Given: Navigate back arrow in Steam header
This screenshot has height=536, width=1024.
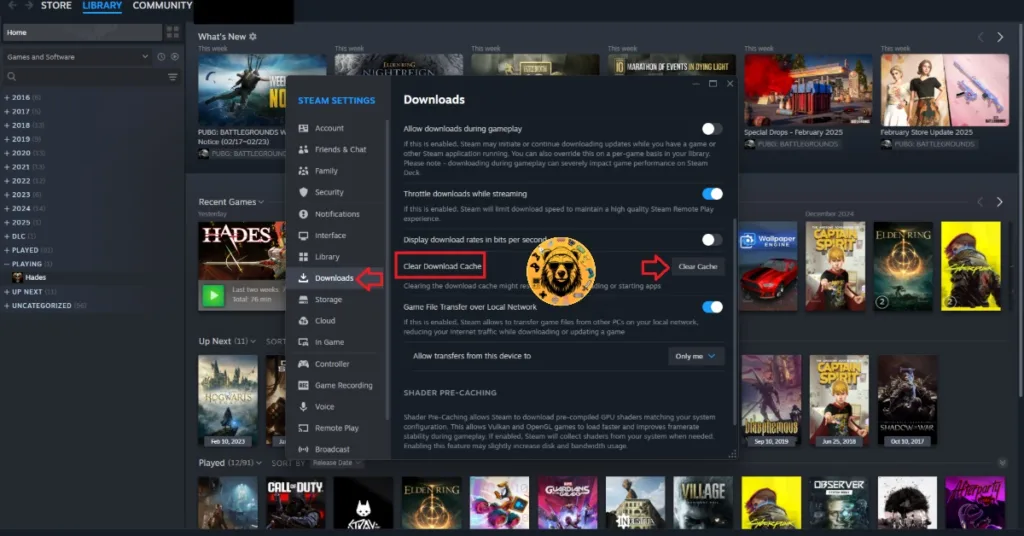Looking at the screenshot, I should (12, 5).
